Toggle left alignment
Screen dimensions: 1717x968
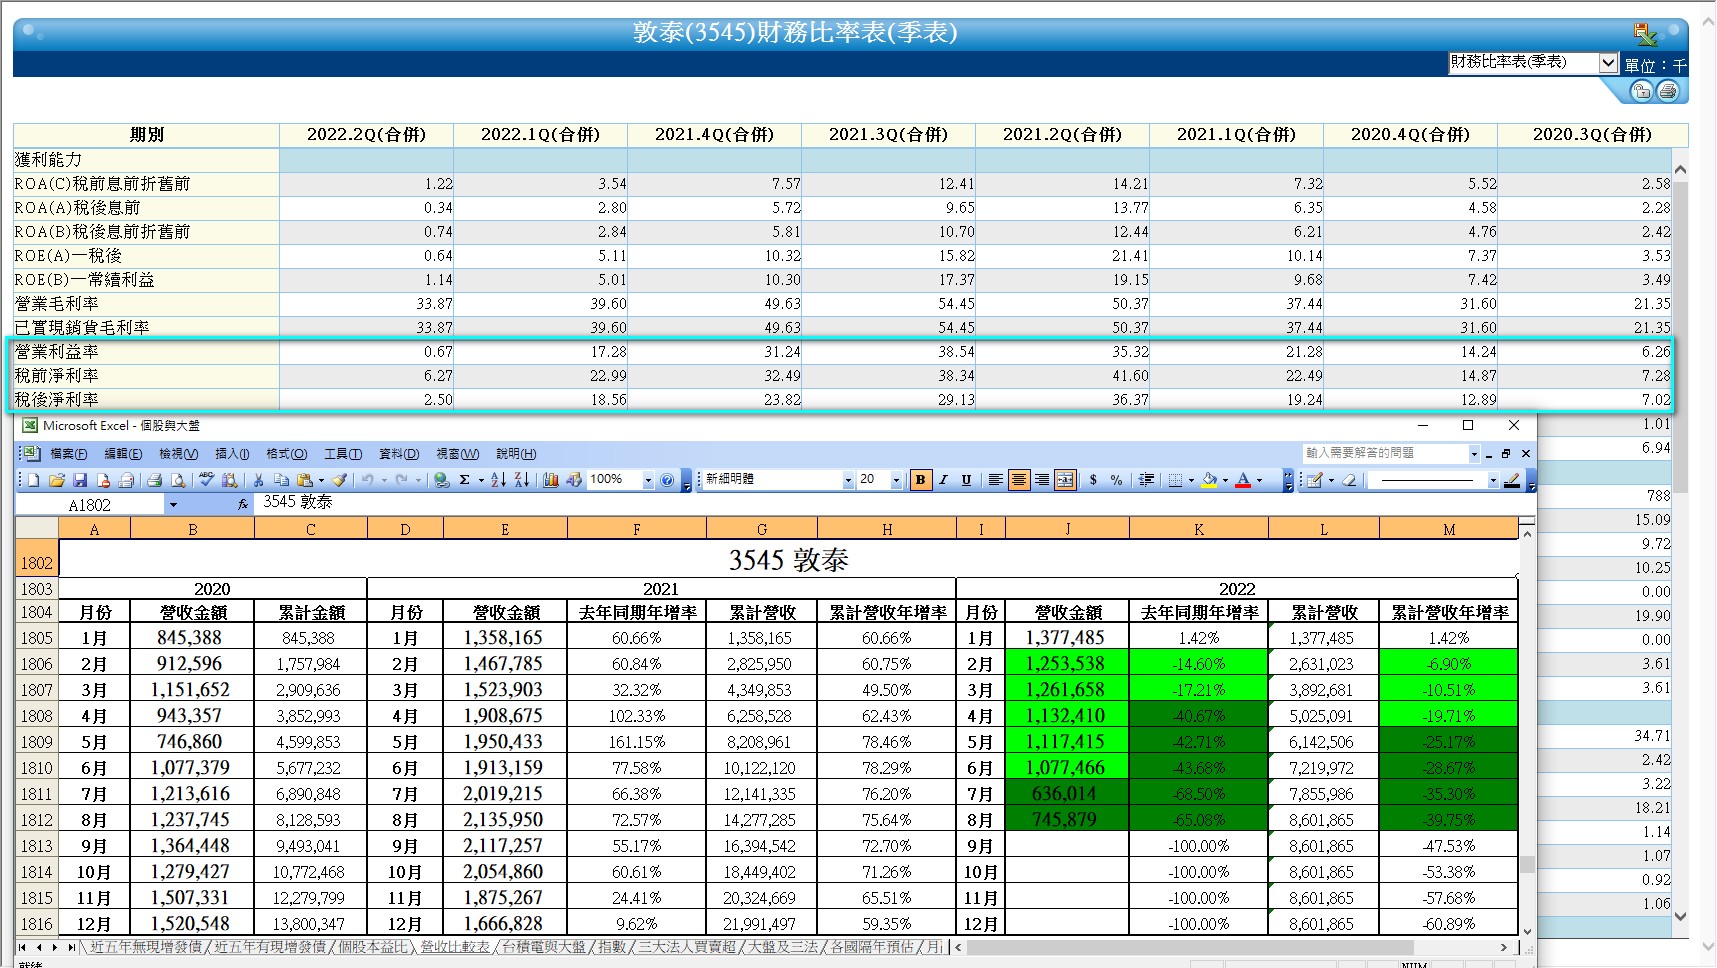coord(995,480)
